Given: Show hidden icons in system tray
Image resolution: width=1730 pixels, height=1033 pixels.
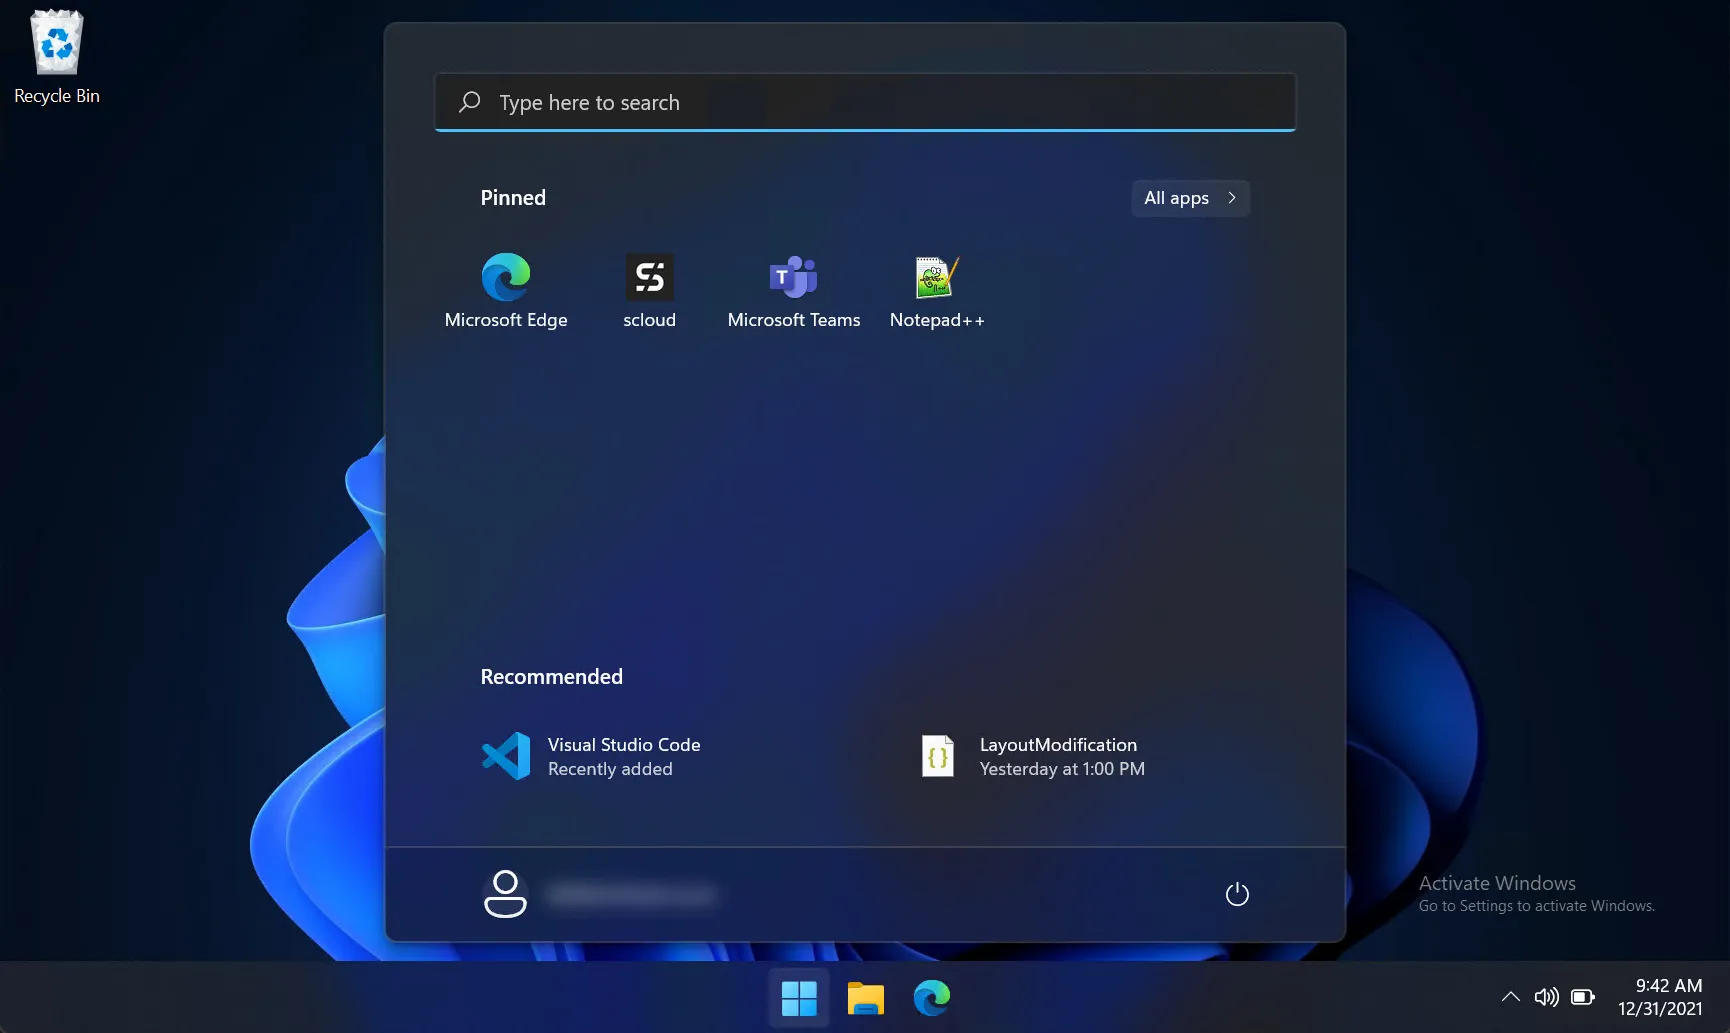Looking at the screenshot, I should coord(1511,997).
